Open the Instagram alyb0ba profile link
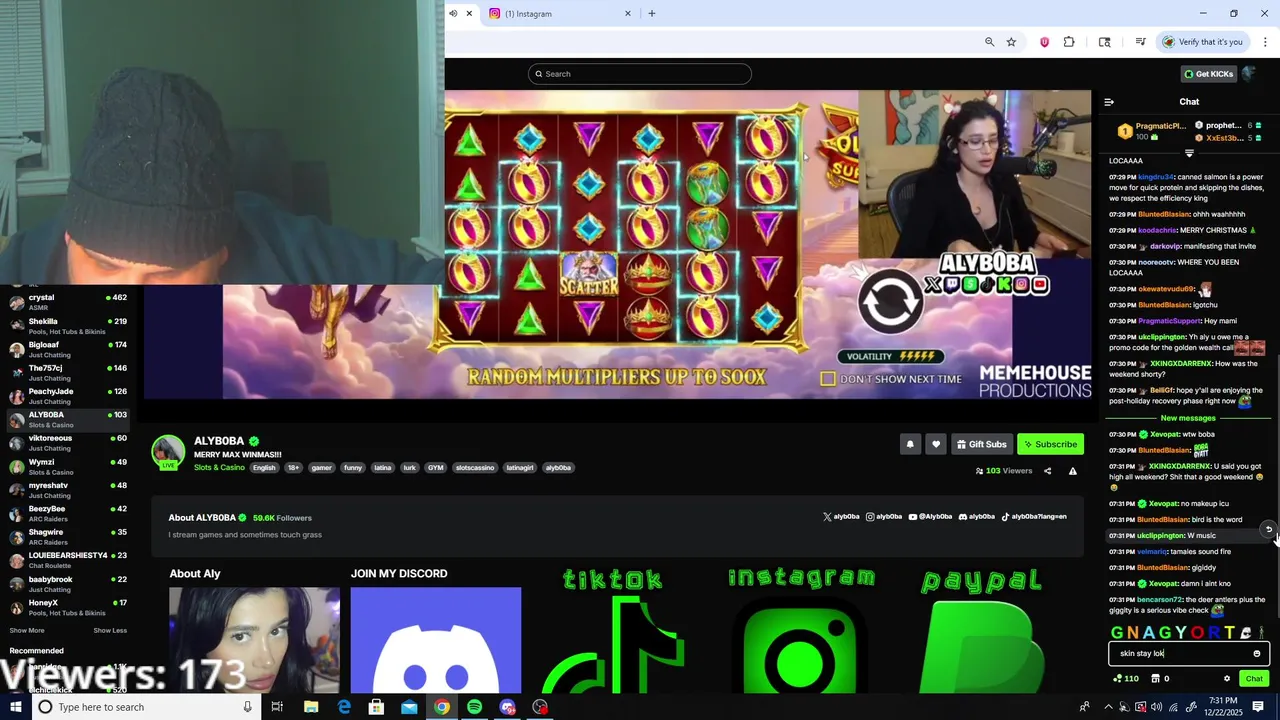Viewport: 1280px width, 720px height. [x=884, y=517]
